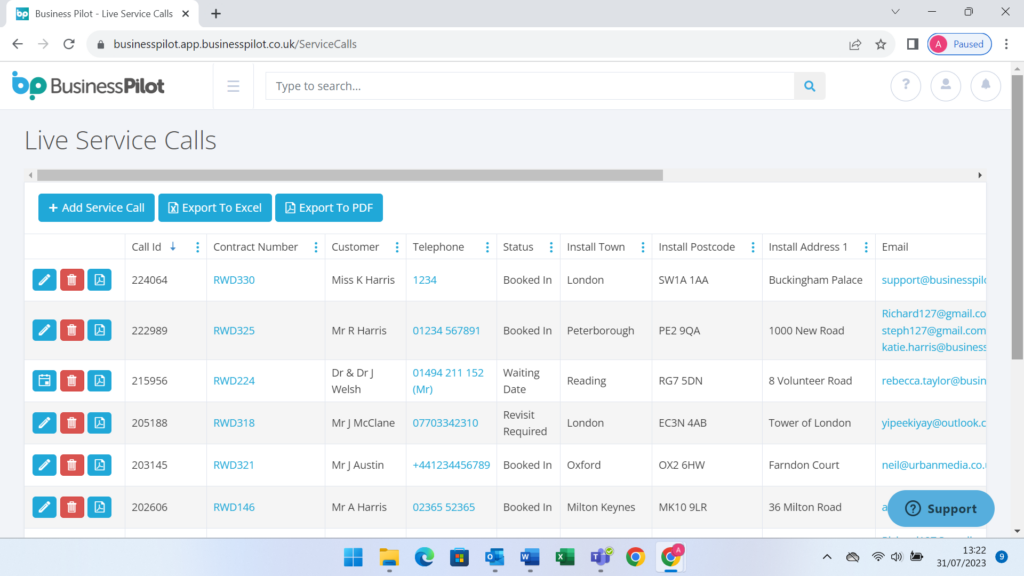Image resolution: width=1024 pixels, height=576 pixels.
Task: Open the help question mark icon
Action: click(x=905, y=86)
